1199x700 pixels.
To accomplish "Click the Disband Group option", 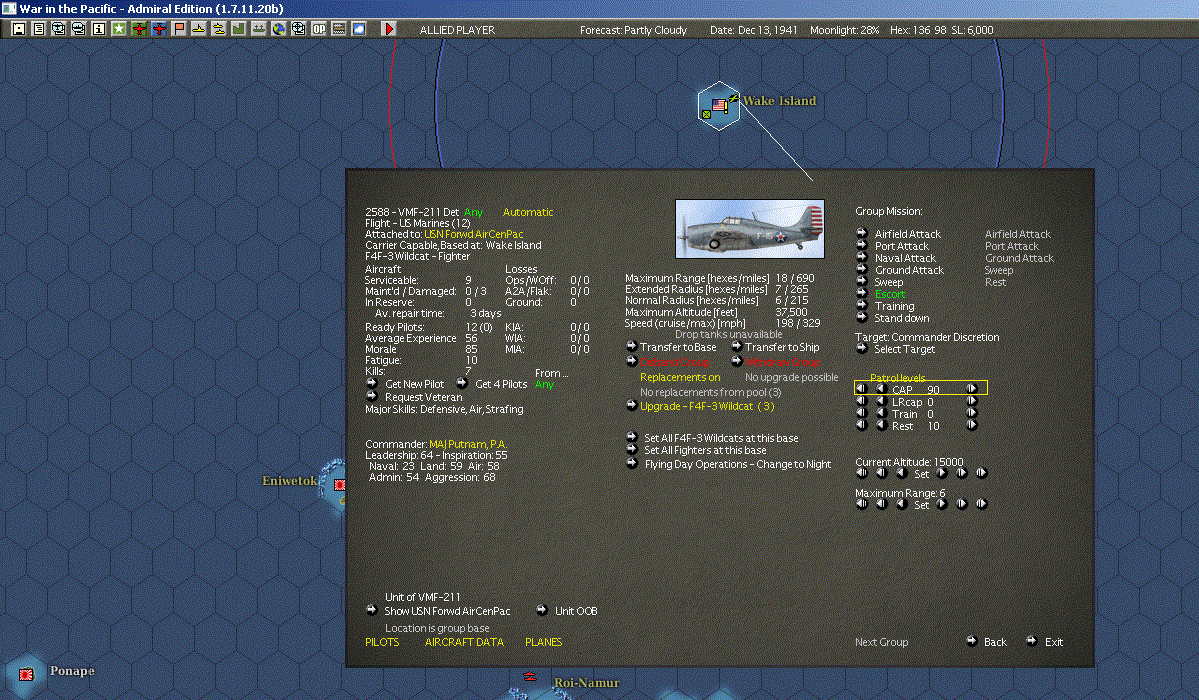I will [x=674, y=362].
